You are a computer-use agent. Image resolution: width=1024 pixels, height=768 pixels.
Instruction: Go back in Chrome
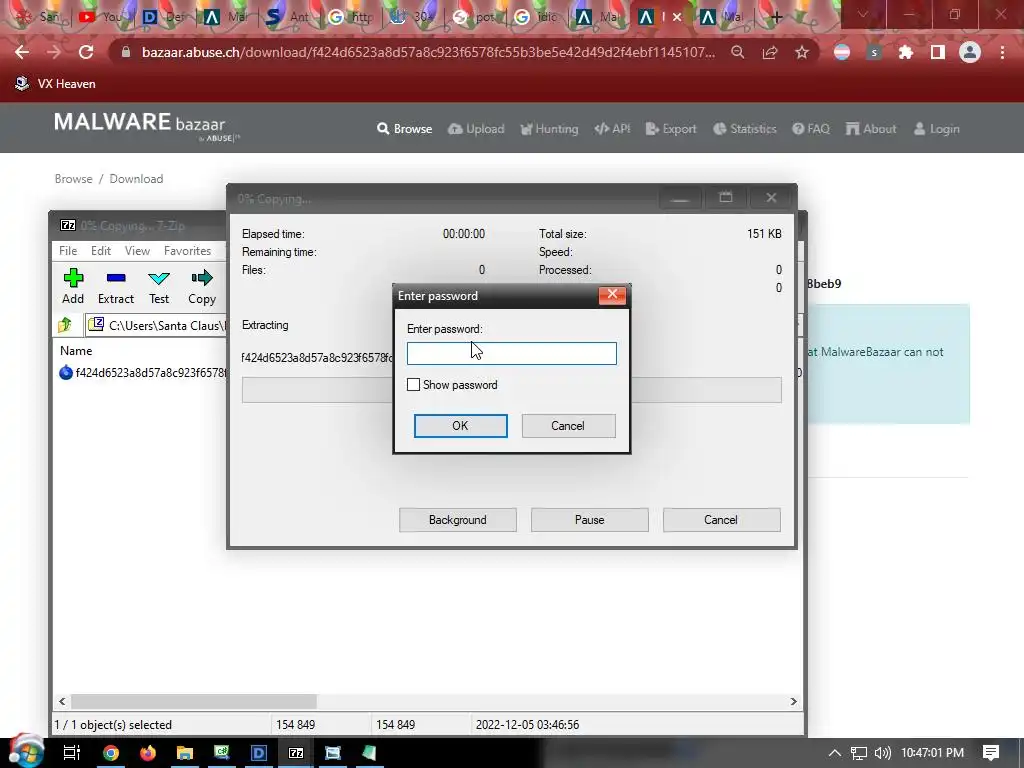point(22,52)
